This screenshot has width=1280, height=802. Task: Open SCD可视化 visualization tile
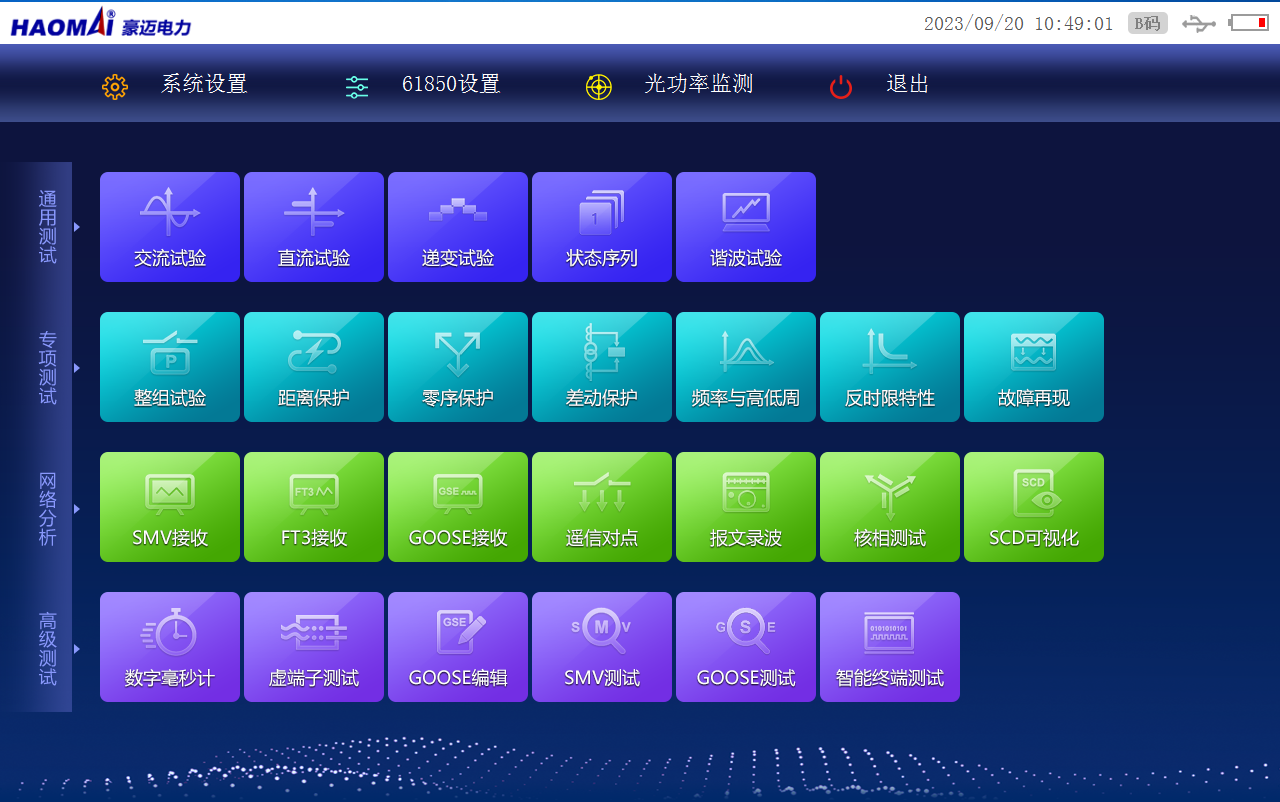pyautogui.click(x=1034, y=507)
